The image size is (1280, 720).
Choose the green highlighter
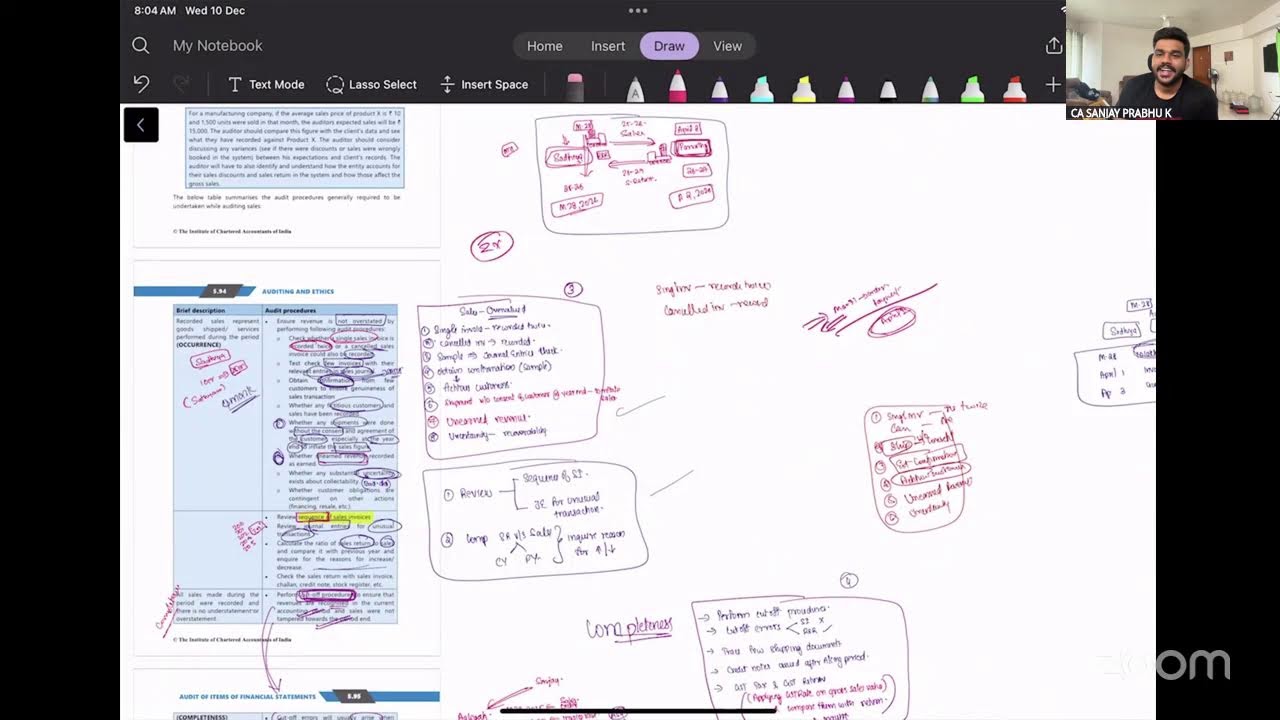coord(972,88)
